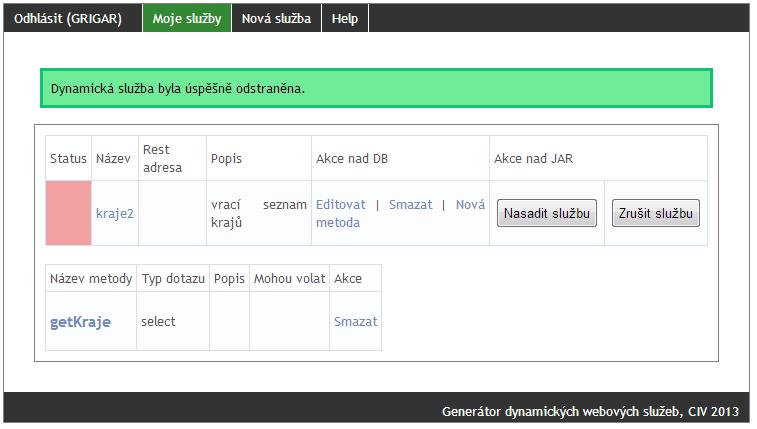Delete getKraje method via Smazat link
The width and height of the screenshot is (757, 429).
(x=355, y=321)
